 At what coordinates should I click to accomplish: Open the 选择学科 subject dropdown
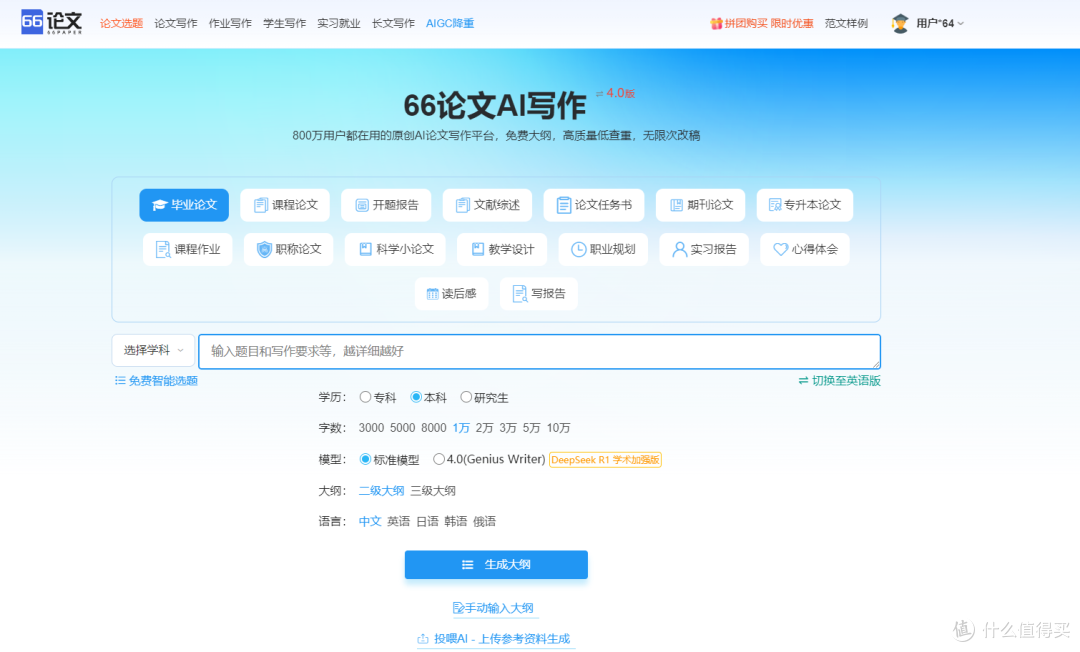pyautogui.click(x=153, y=351)
